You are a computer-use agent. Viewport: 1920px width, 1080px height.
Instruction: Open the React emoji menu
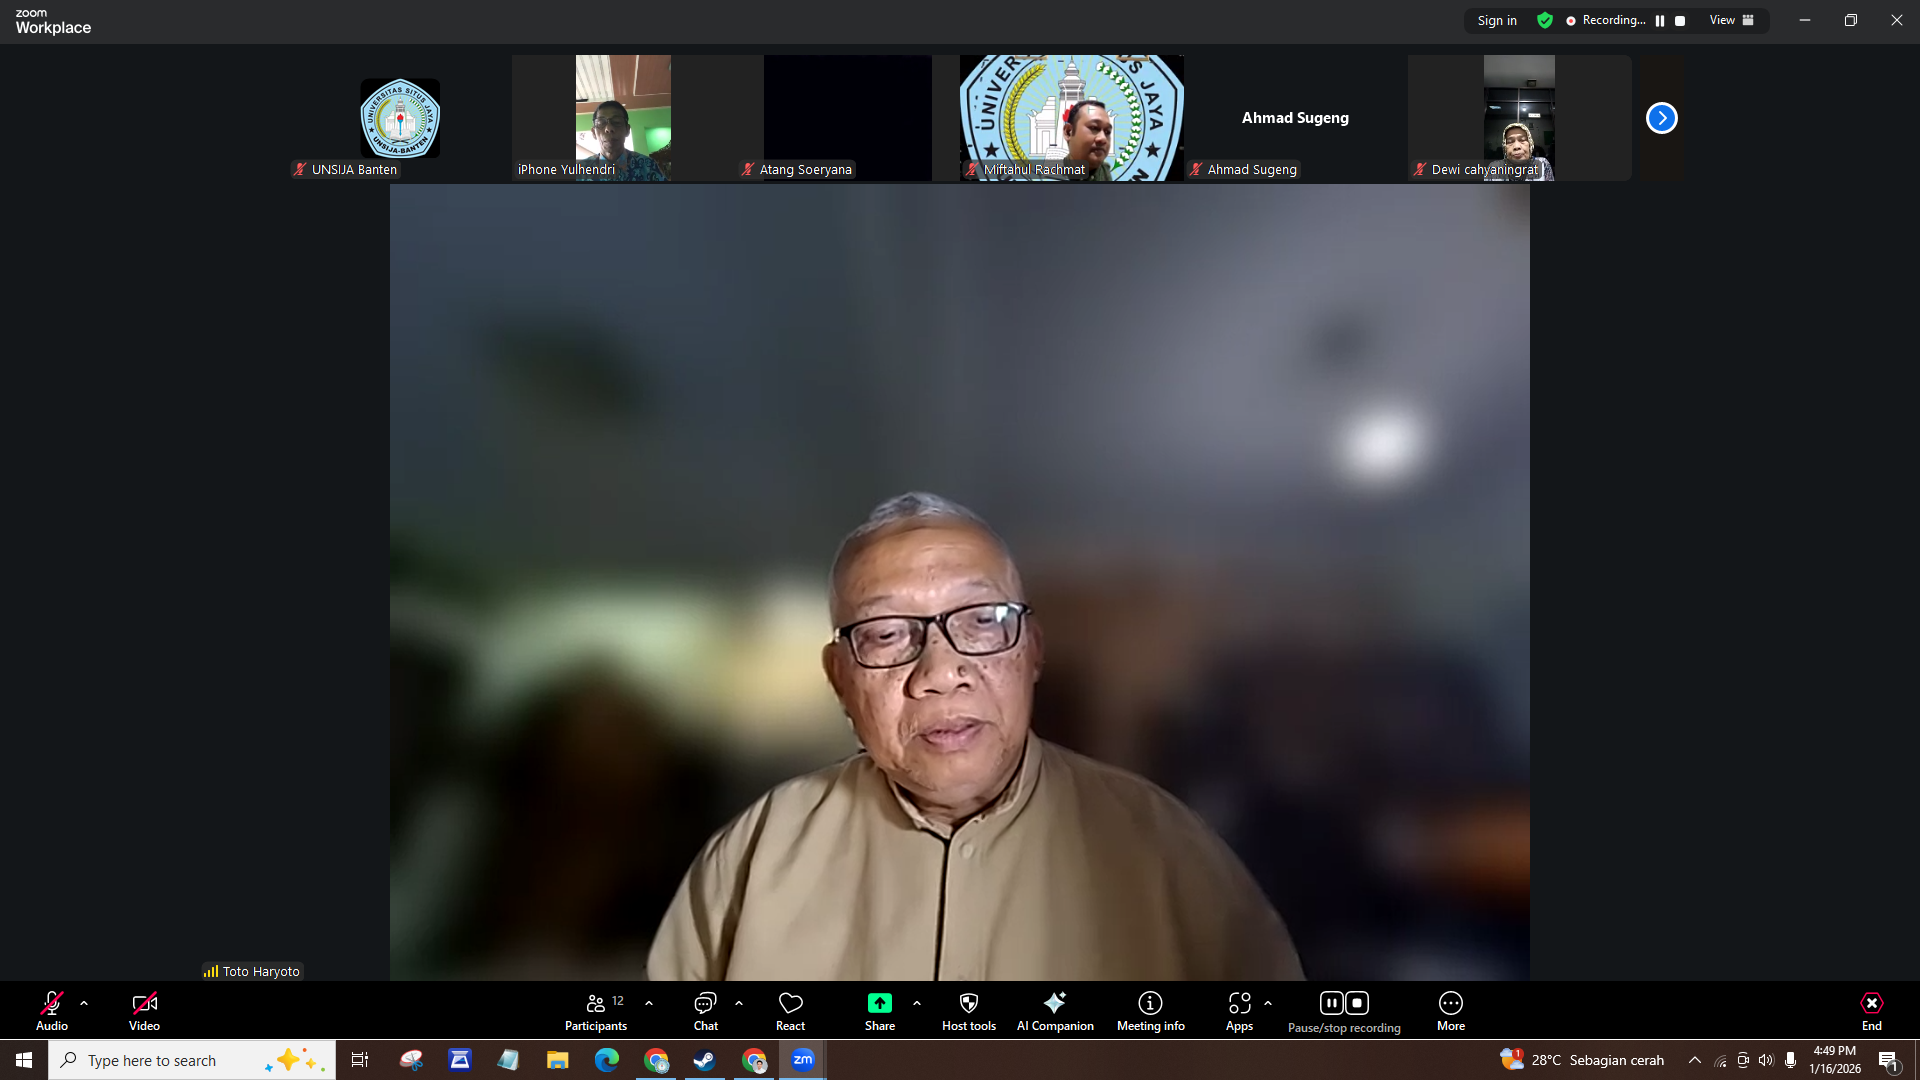point(790,1004)
